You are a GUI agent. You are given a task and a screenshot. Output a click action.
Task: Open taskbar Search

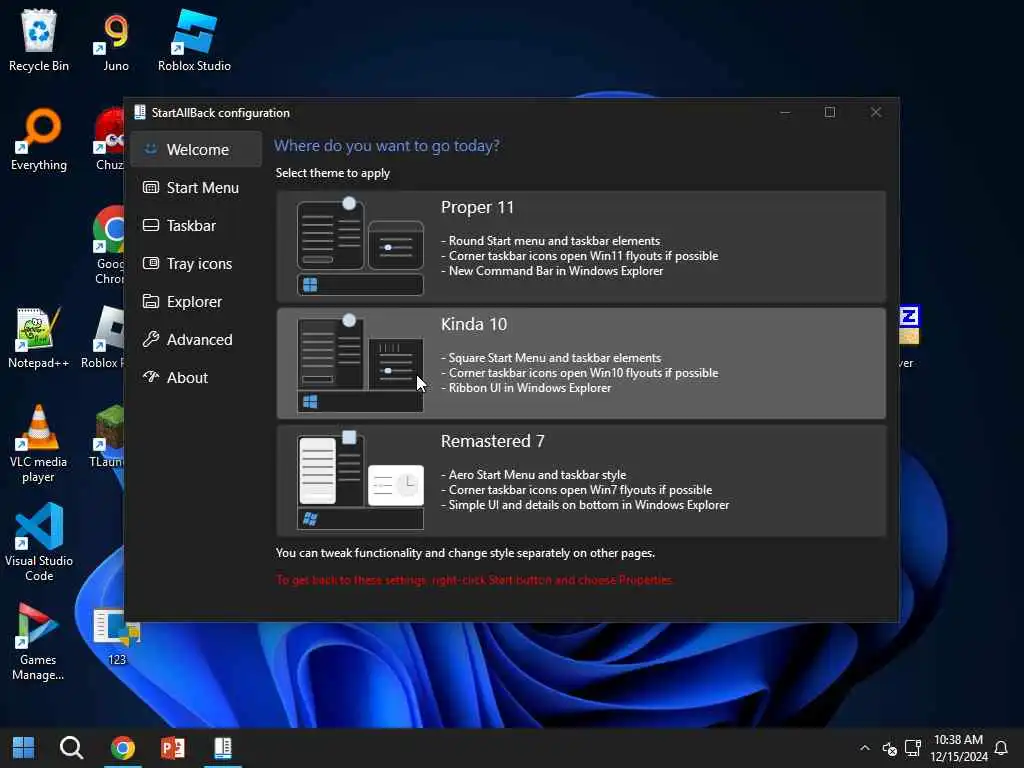click(x=71, y=748)
